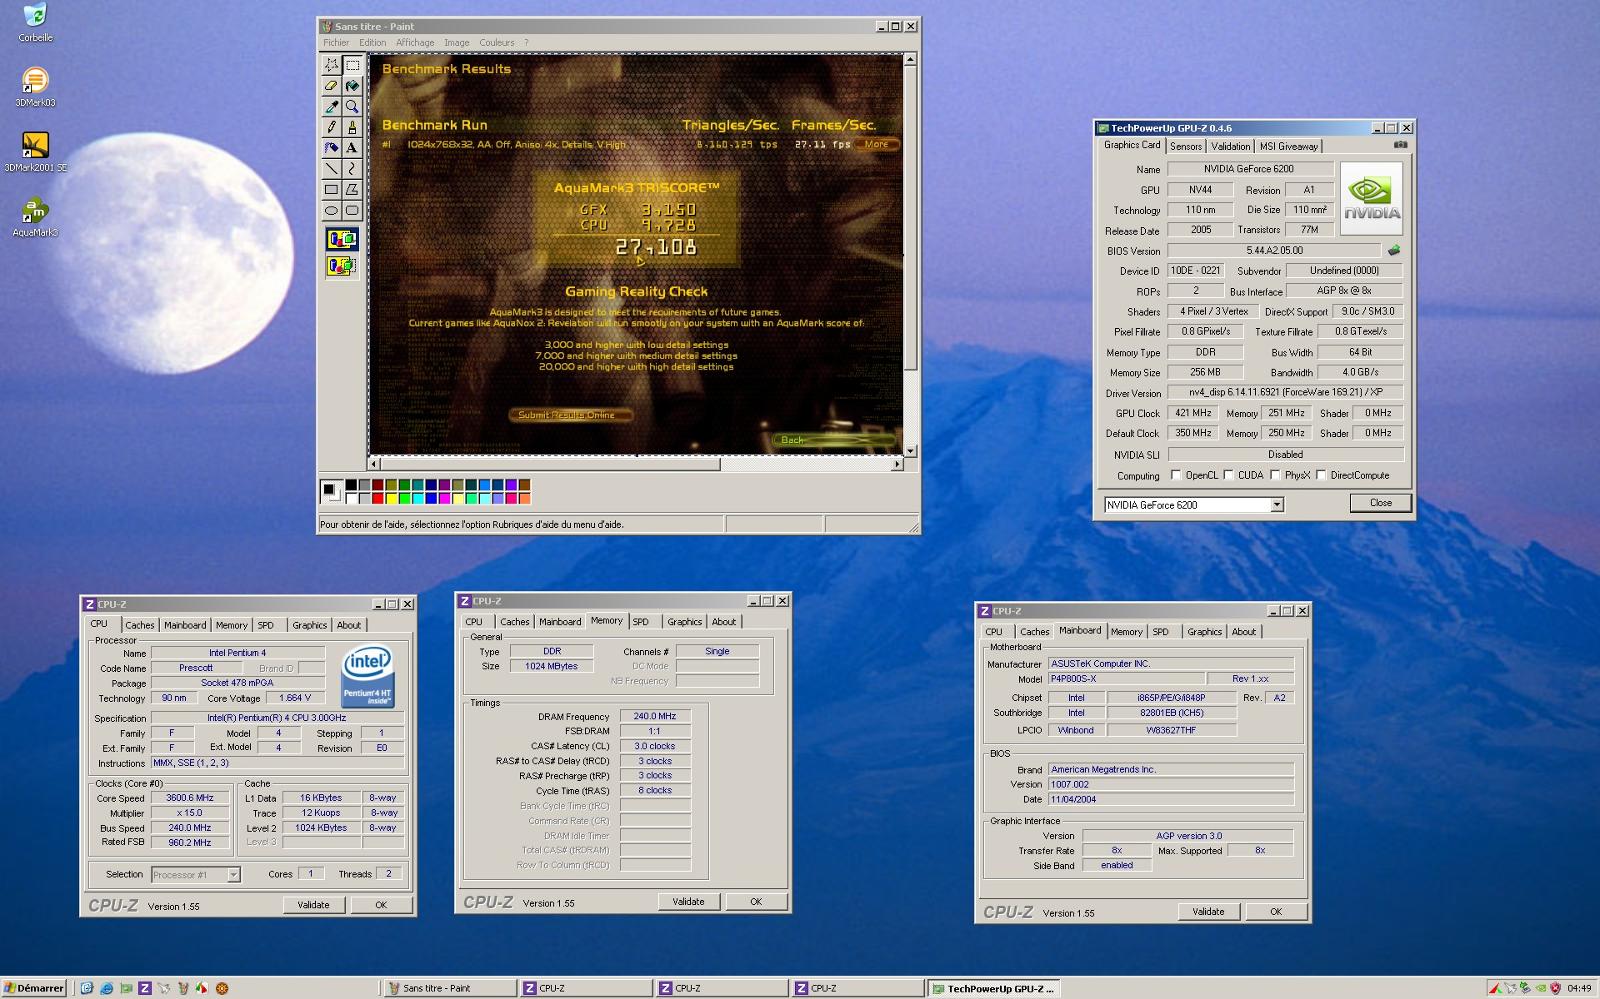Select opaque selection mode in Paint toolbox
This screenshot has height=999, width=1600.
coord(342,240)
